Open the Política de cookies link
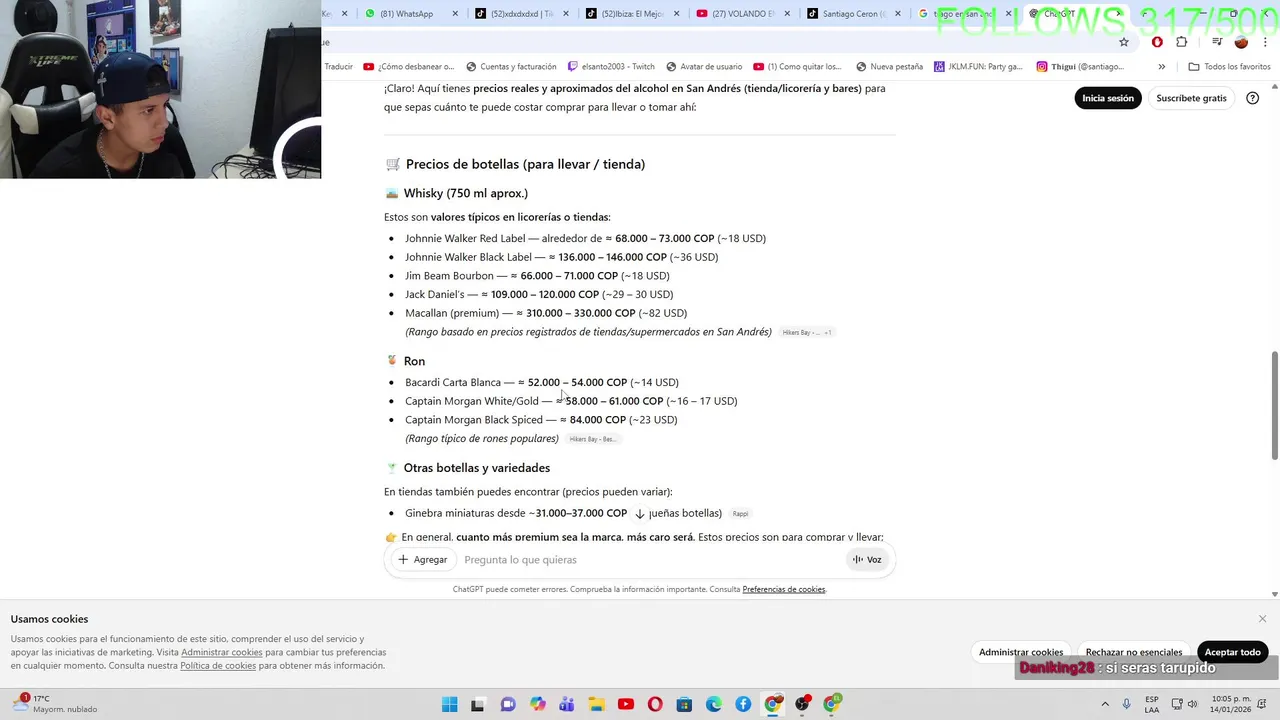The height and width of the screenshot is (720, 1280). click(218, 665)
